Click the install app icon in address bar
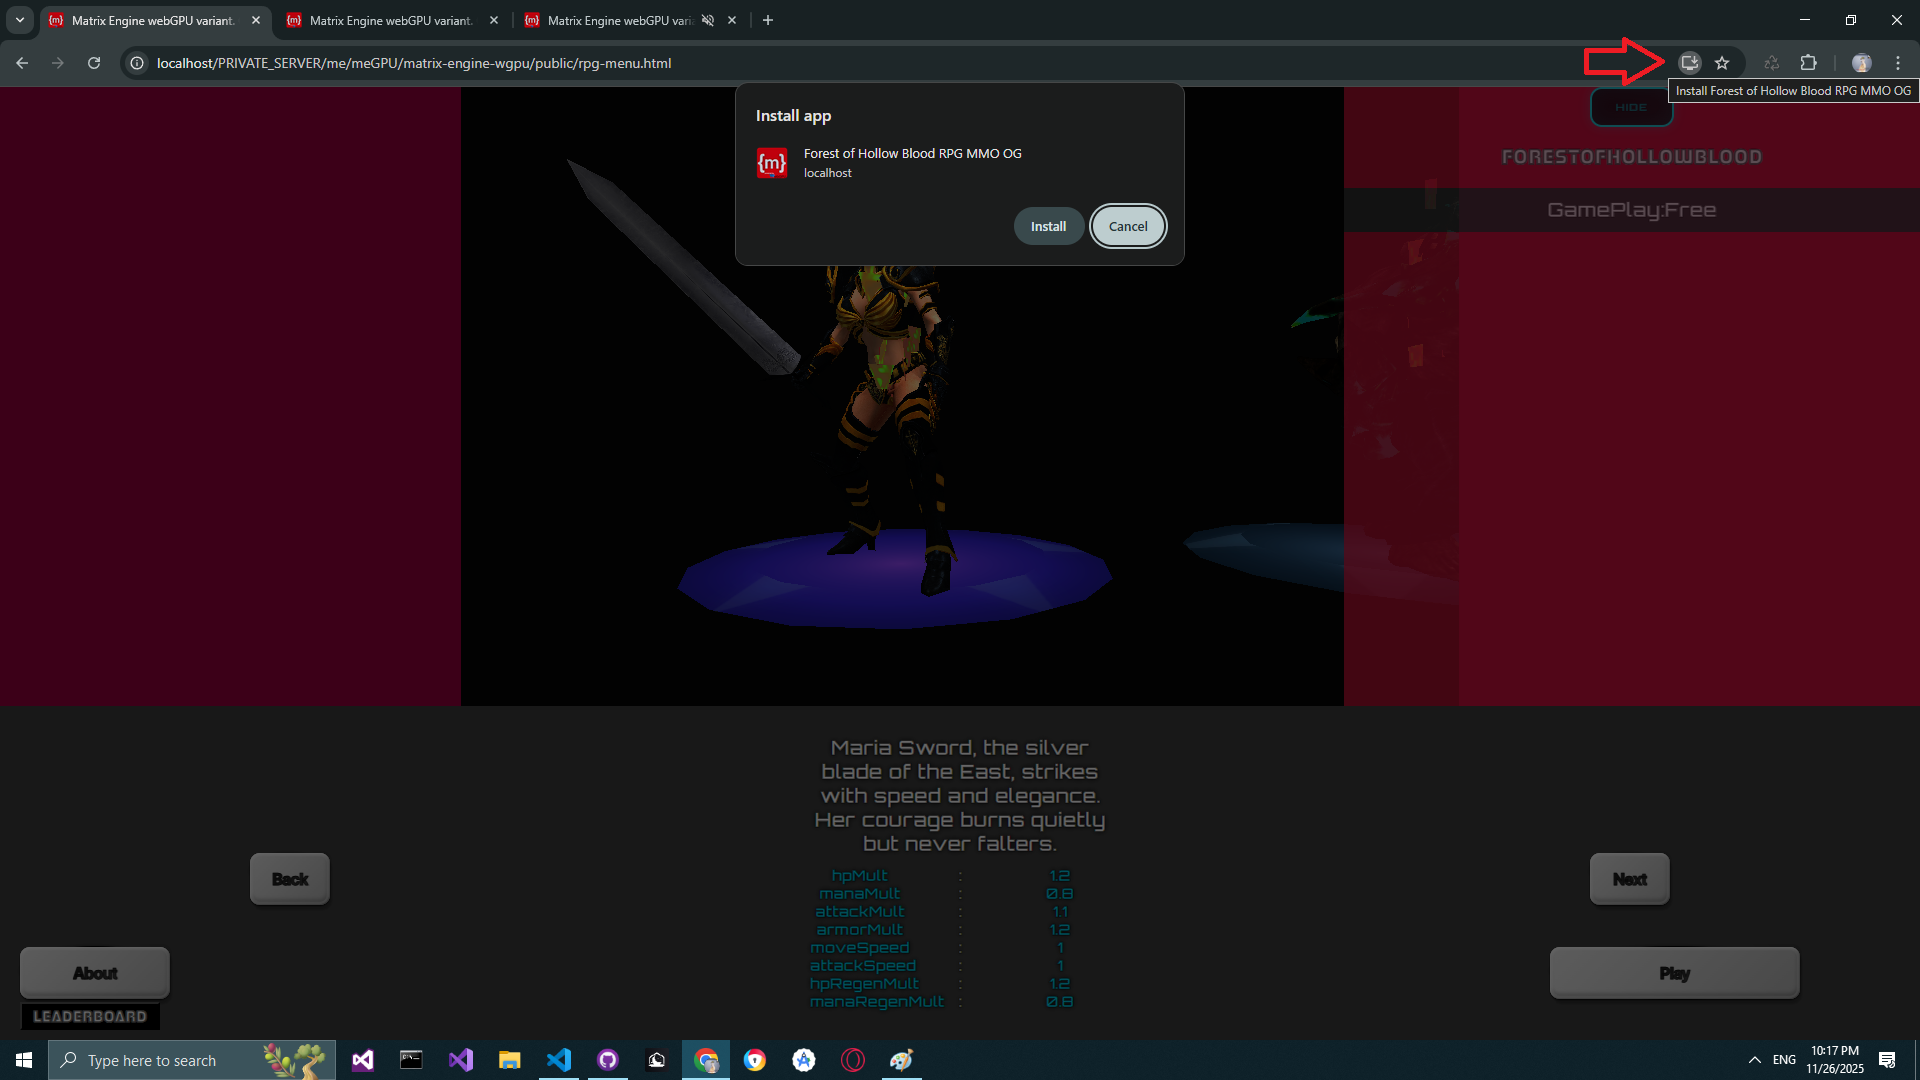 [x=1689, y=63]
